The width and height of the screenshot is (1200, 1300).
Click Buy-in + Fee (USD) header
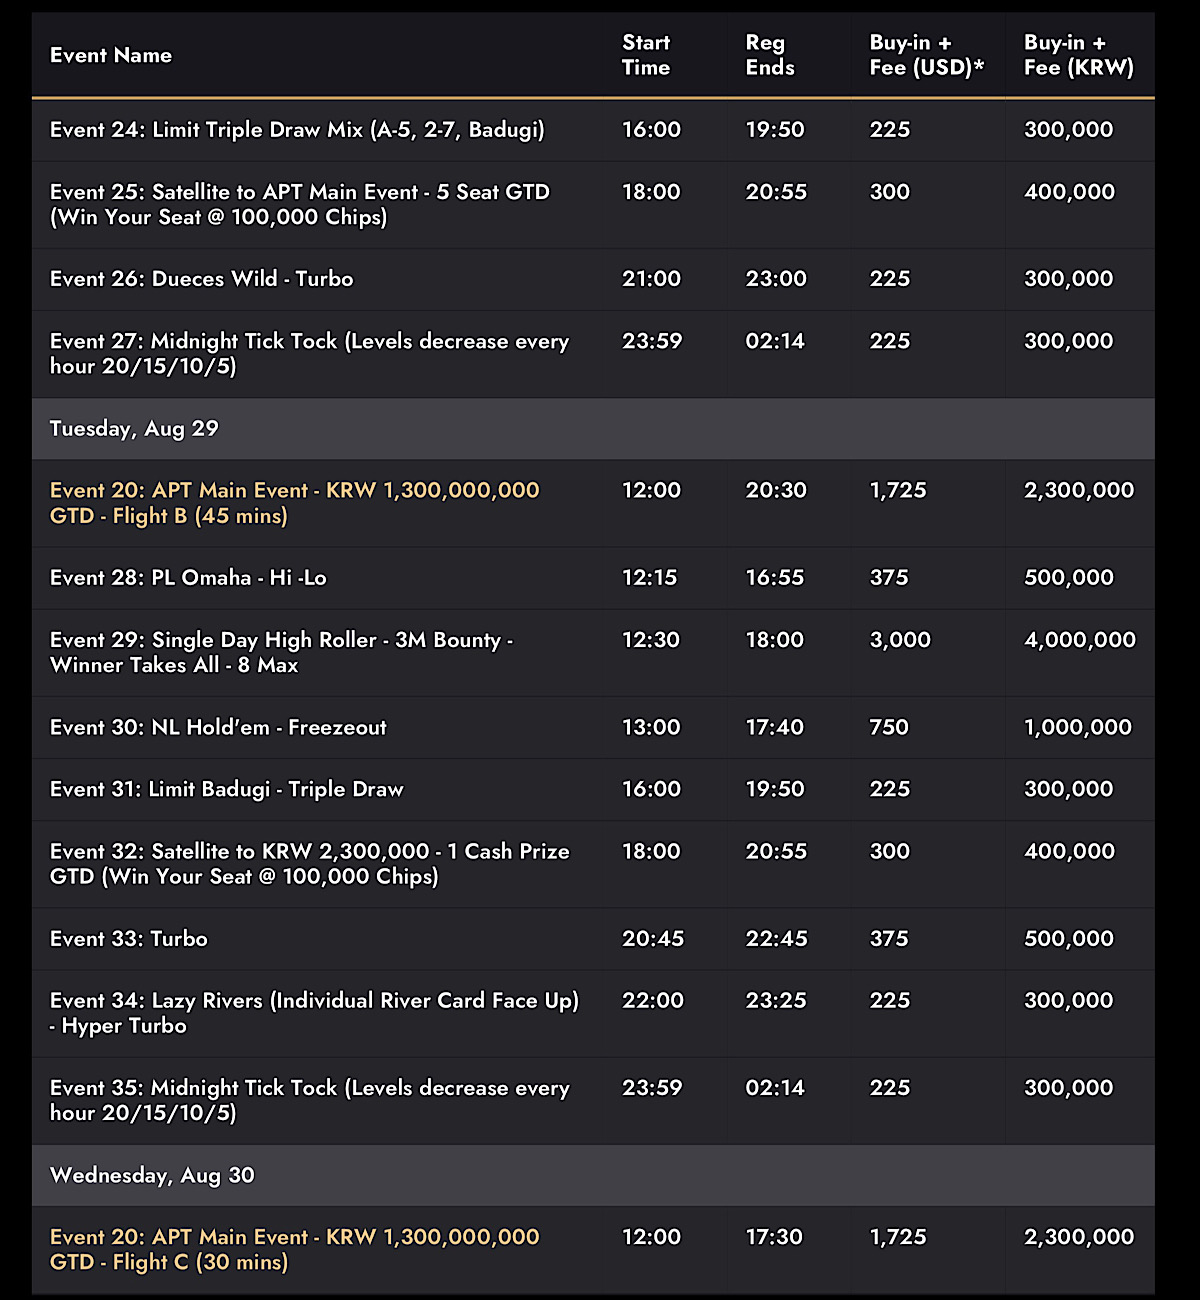(927, 55)
